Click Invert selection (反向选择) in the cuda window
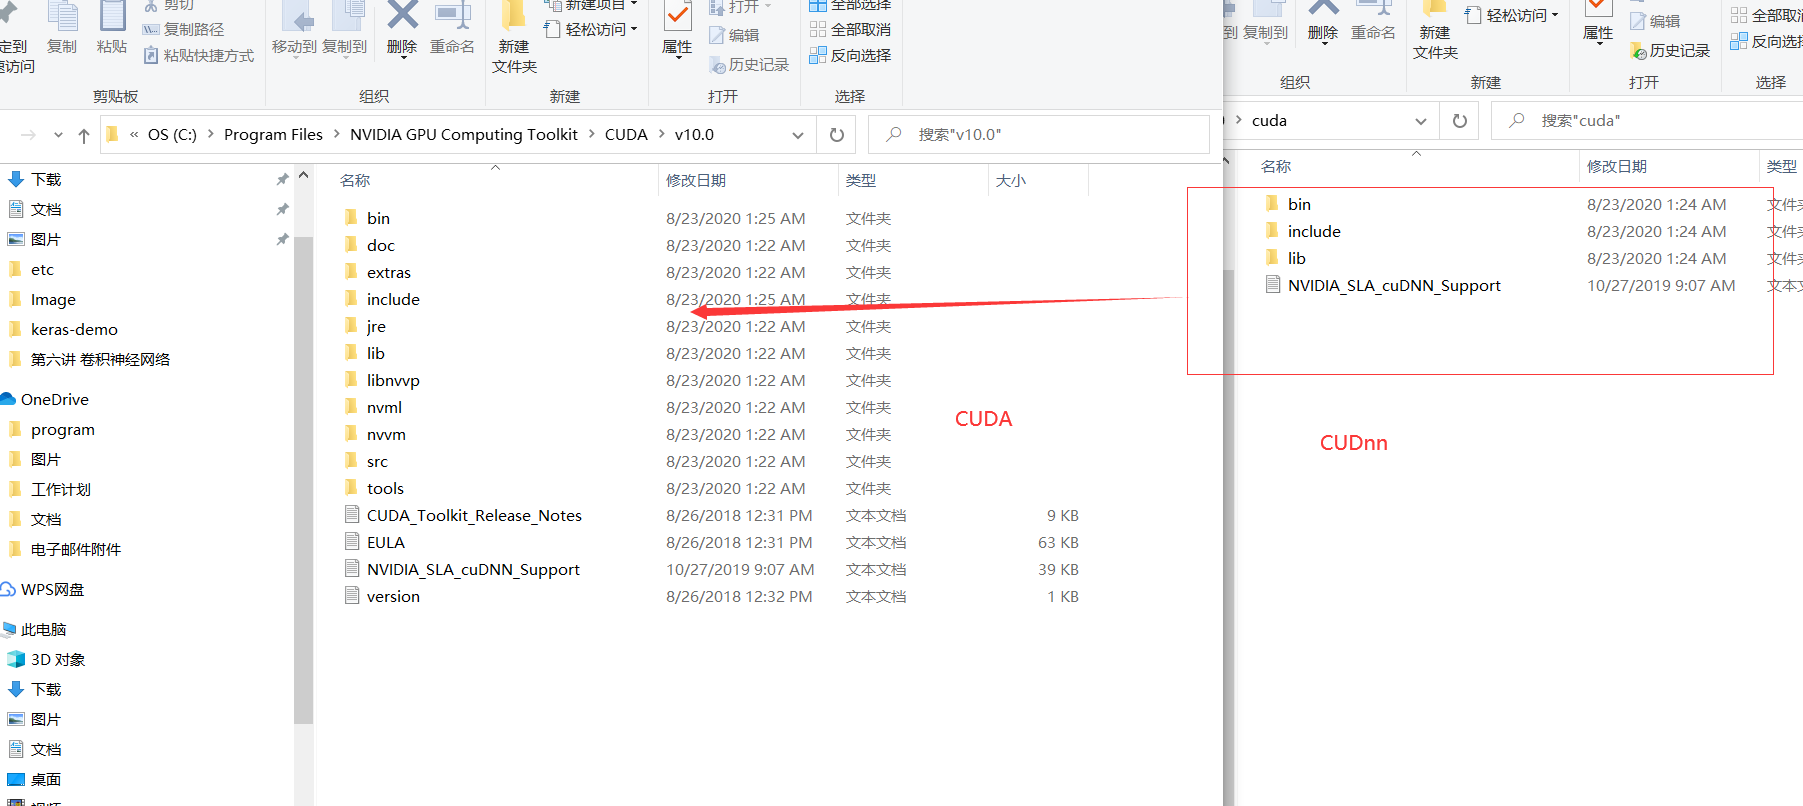This screenshot has width=1803, height=806. (1766, 41)
